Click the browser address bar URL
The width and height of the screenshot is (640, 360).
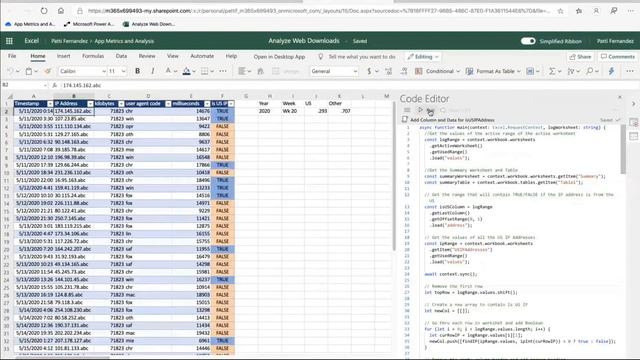coord(319,11)
